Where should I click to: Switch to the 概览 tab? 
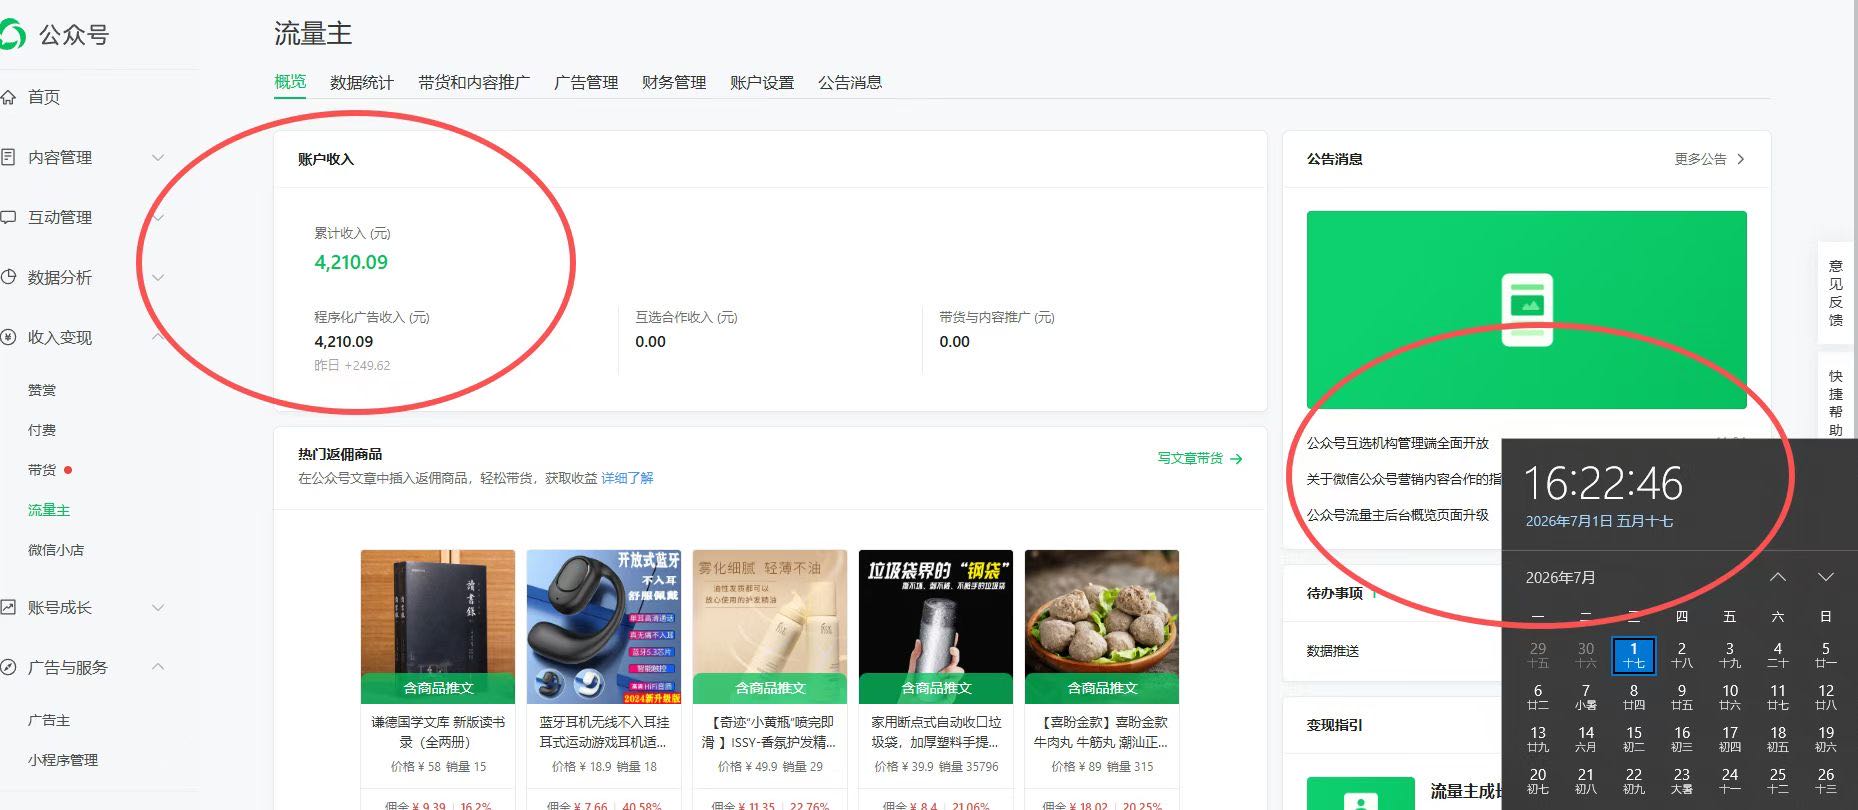point(290,82)
